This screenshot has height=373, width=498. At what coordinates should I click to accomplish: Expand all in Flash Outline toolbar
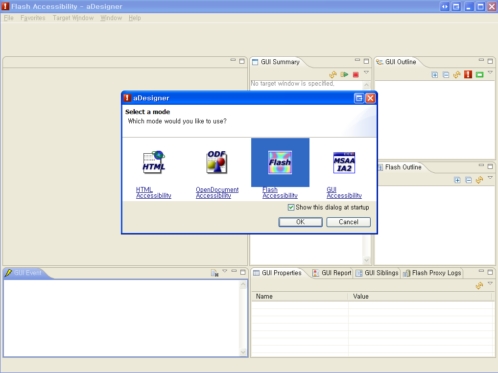[x=457, y=180]
